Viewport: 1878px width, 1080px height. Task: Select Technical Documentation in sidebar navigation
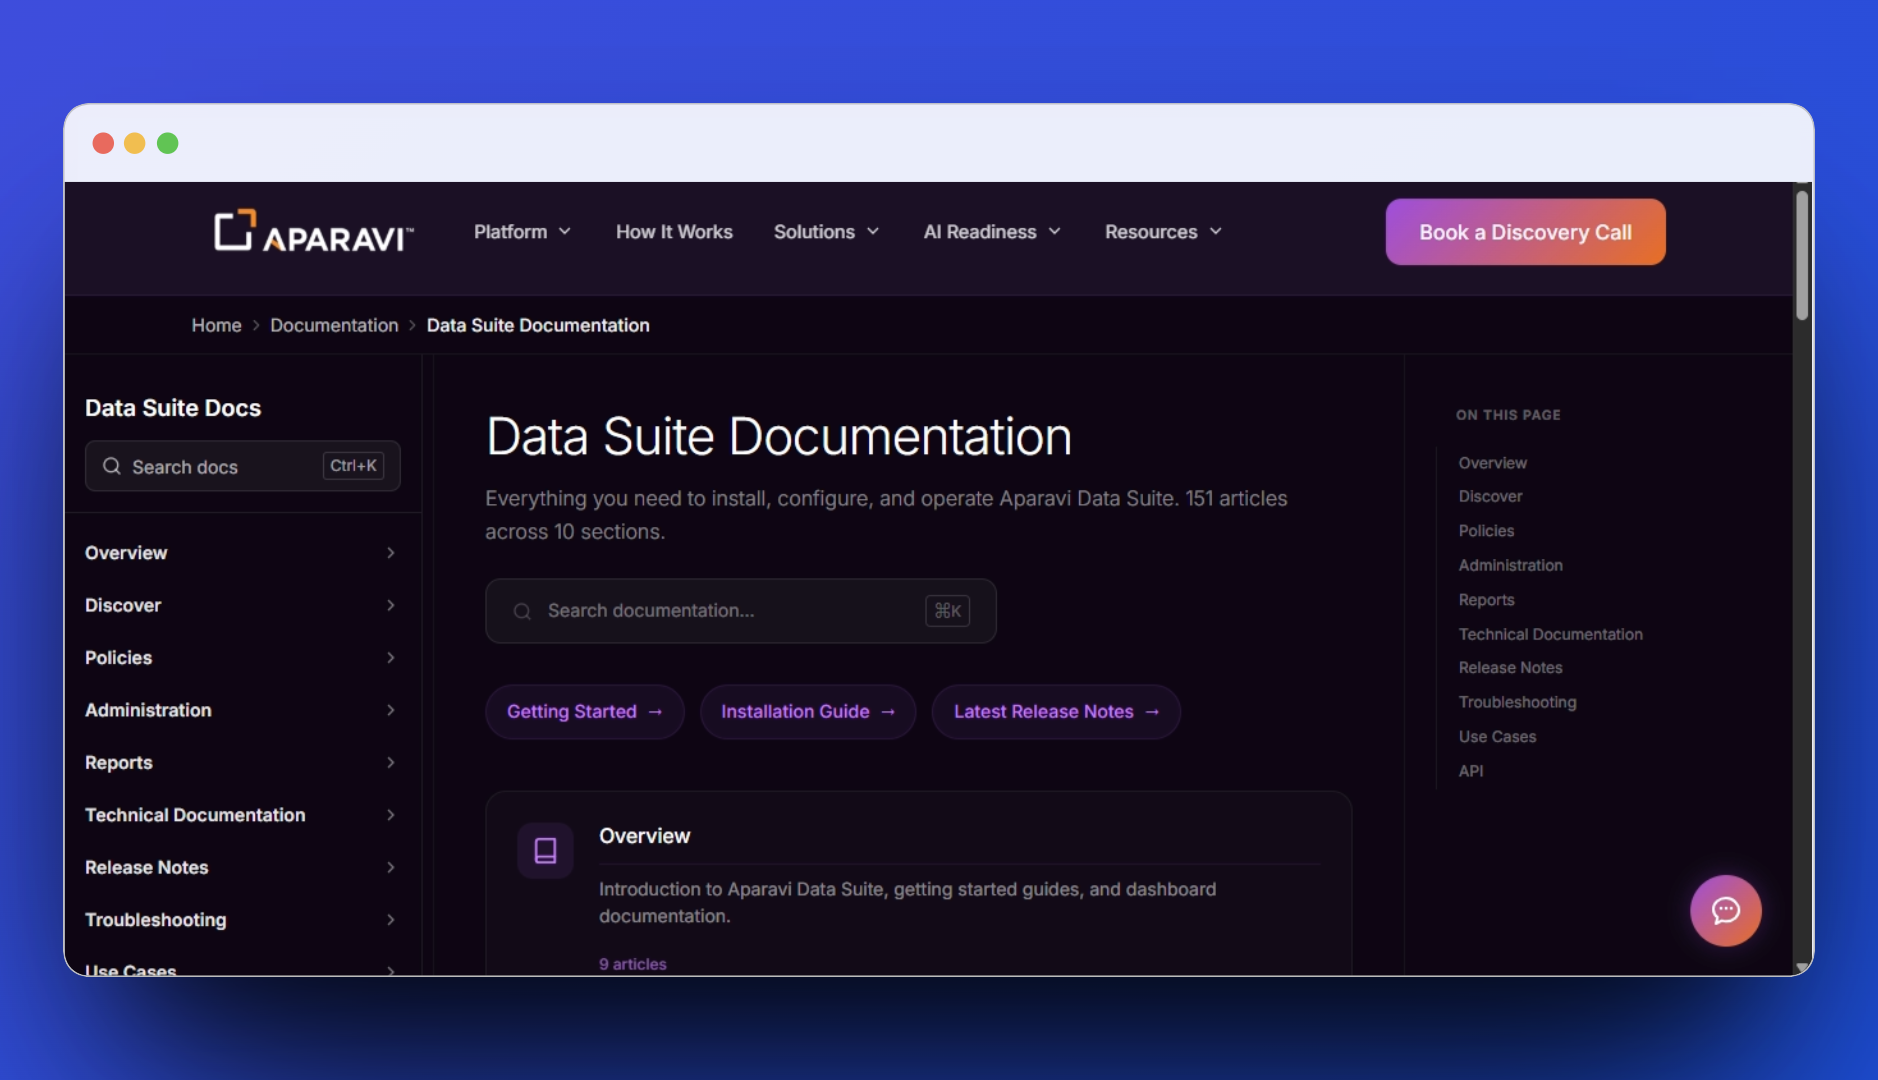pyautogui.click(x=195, y=815)
